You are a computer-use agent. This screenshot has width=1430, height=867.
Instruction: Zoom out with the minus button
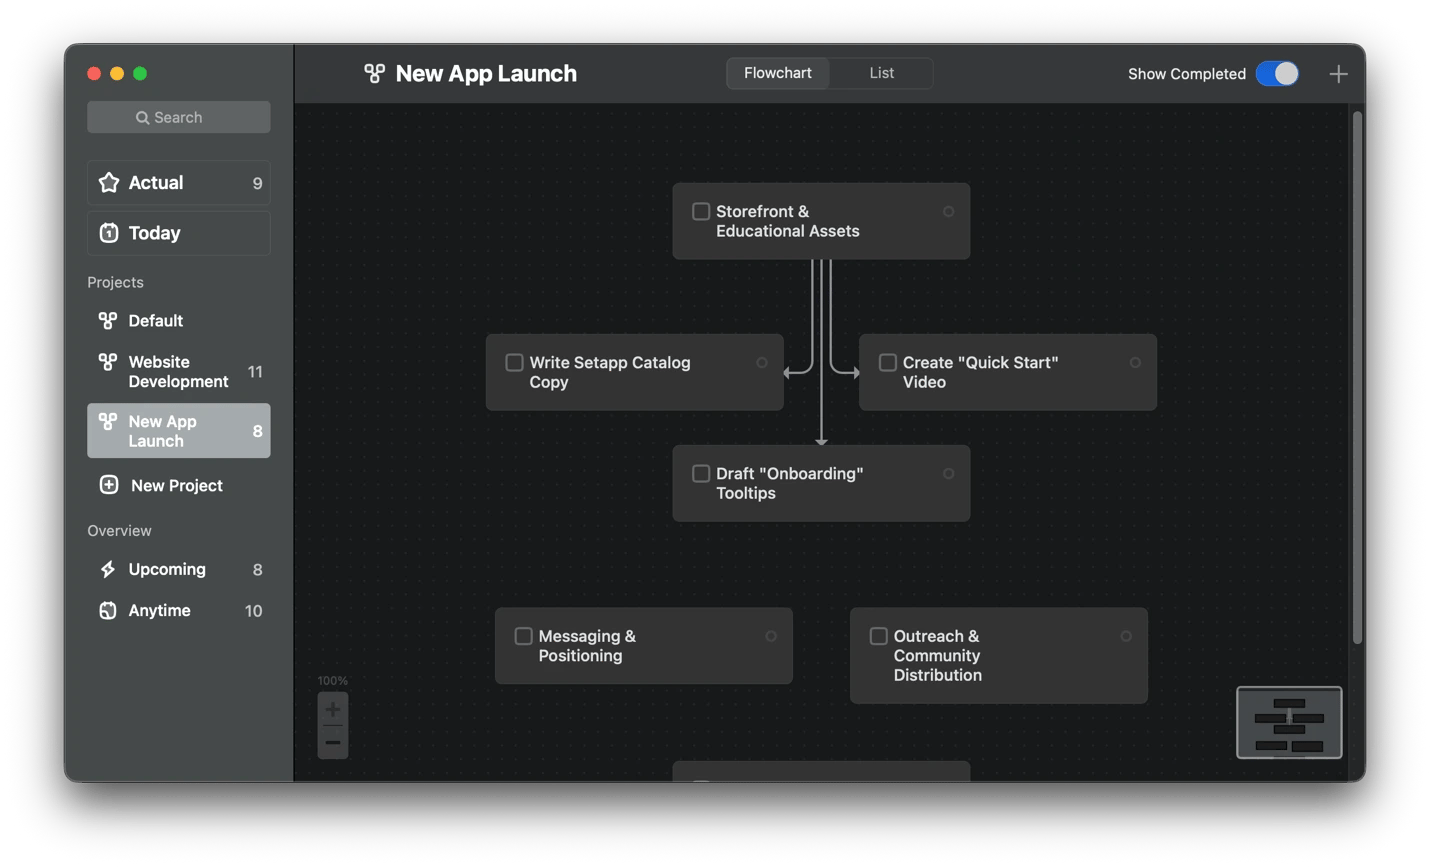coord(333,742)
